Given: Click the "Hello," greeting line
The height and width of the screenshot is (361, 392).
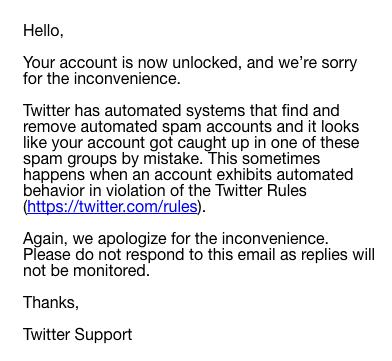Looking at the screenshot, I should (x=43, y=31).
